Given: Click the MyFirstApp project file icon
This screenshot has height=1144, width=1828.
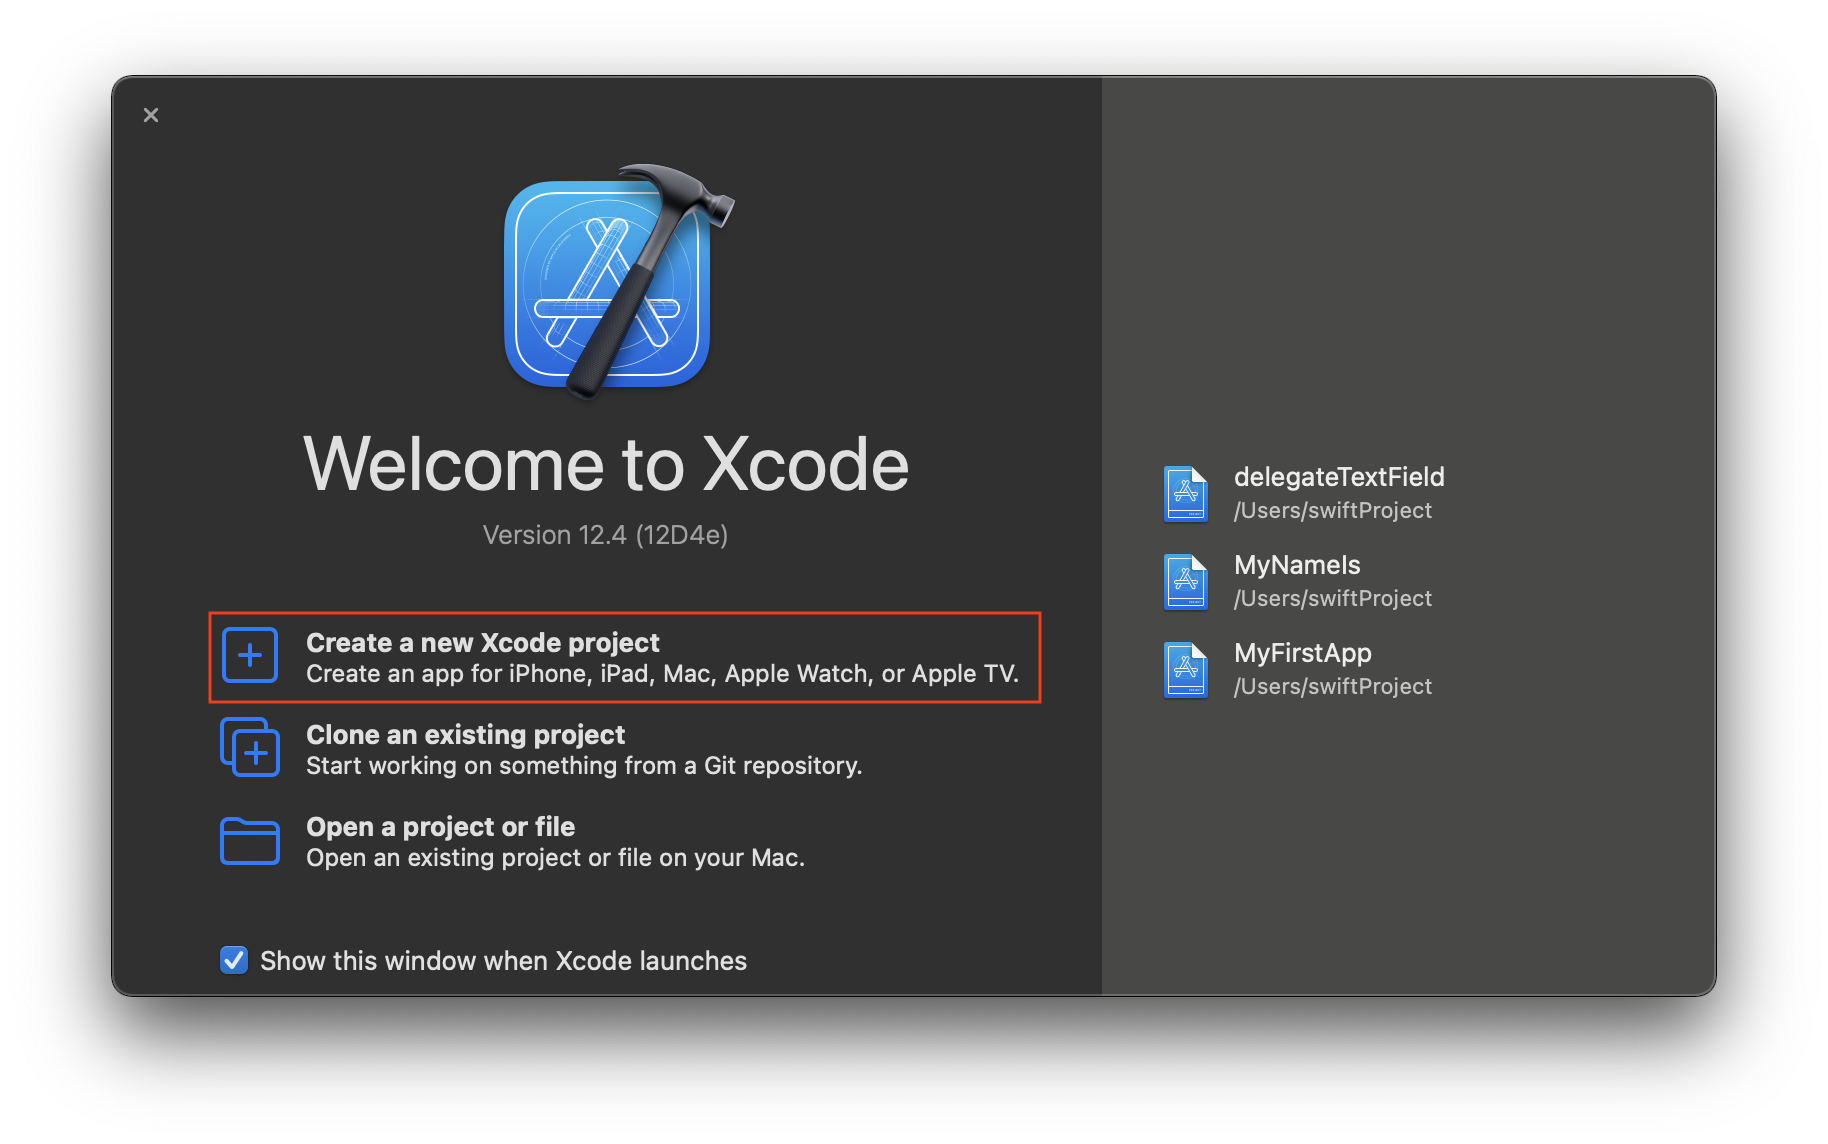Looking at the screenshot, I should click(1186, 670).
